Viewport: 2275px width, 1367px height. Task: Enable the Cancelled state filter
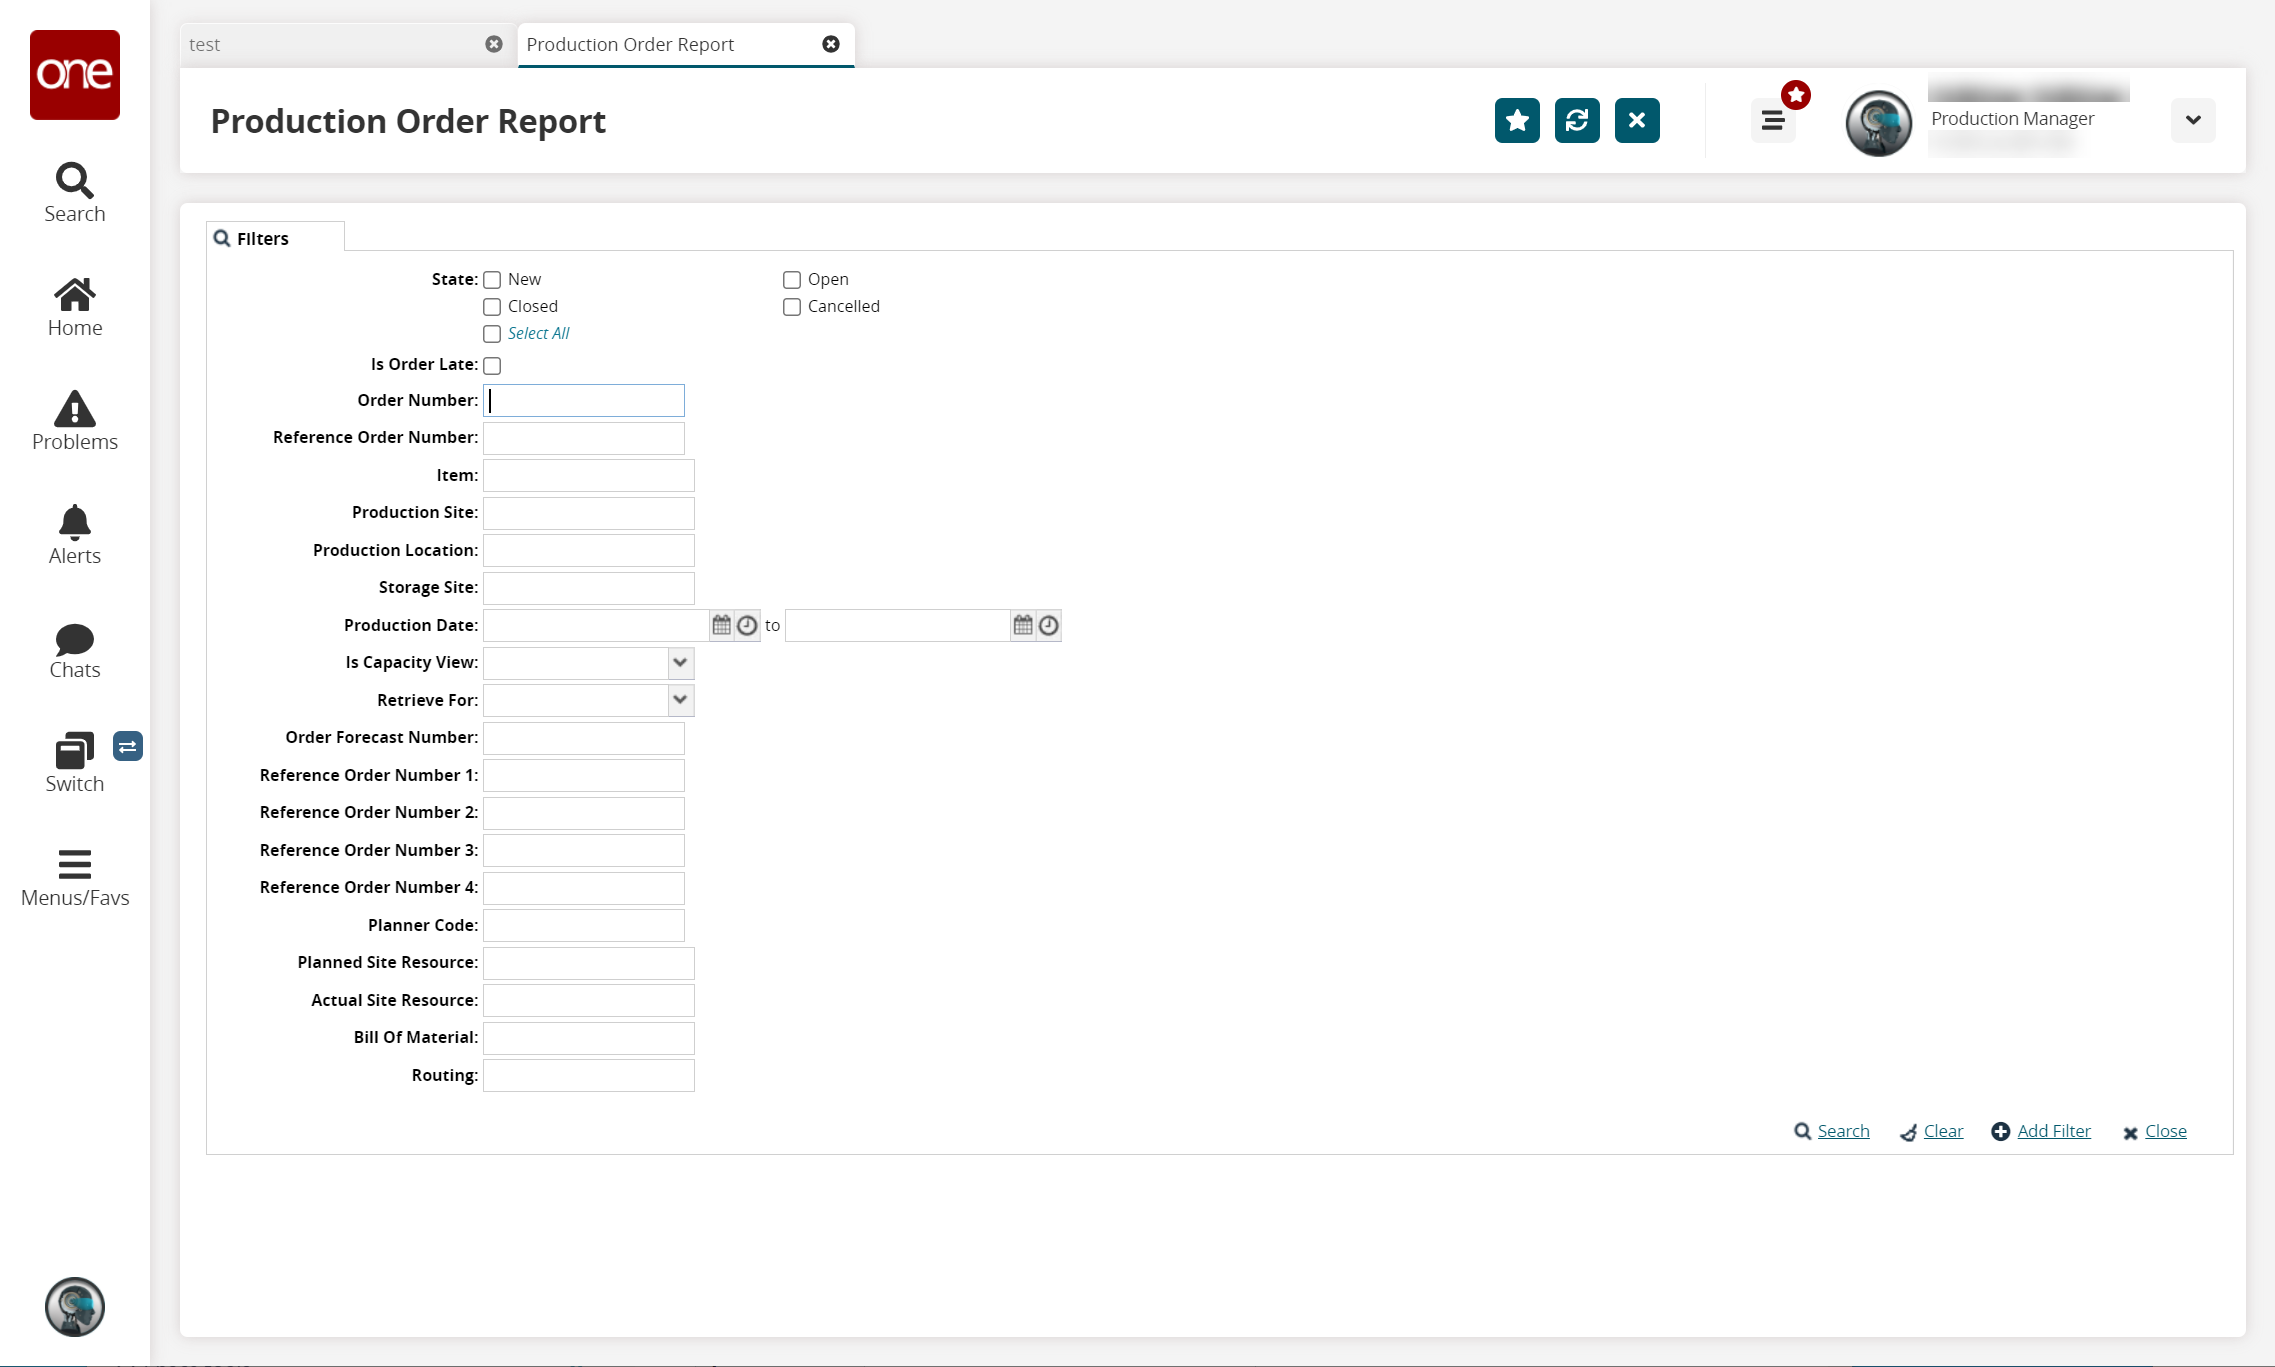coord(792,307)
